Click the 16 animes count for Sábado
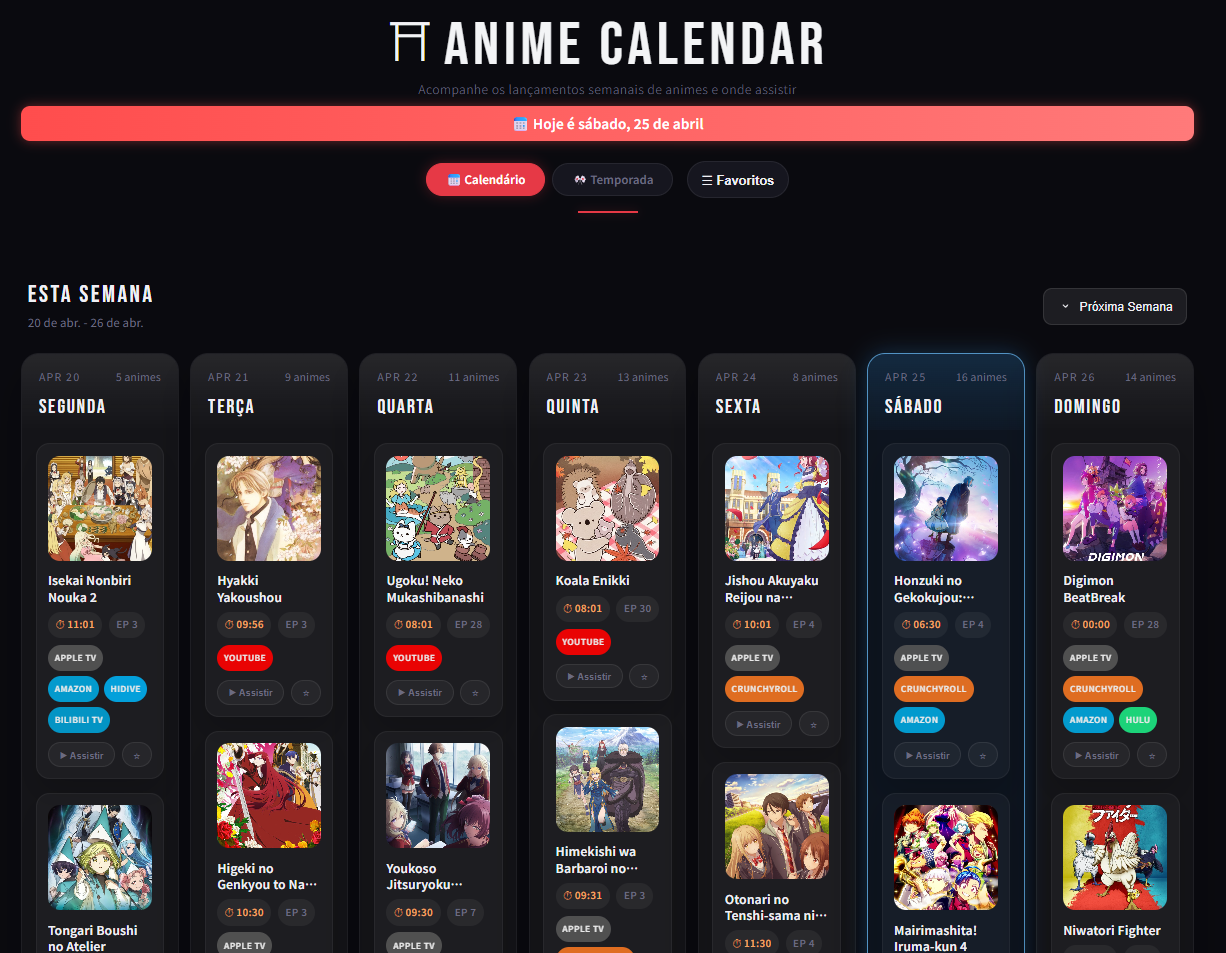 (x=982, y=377)
